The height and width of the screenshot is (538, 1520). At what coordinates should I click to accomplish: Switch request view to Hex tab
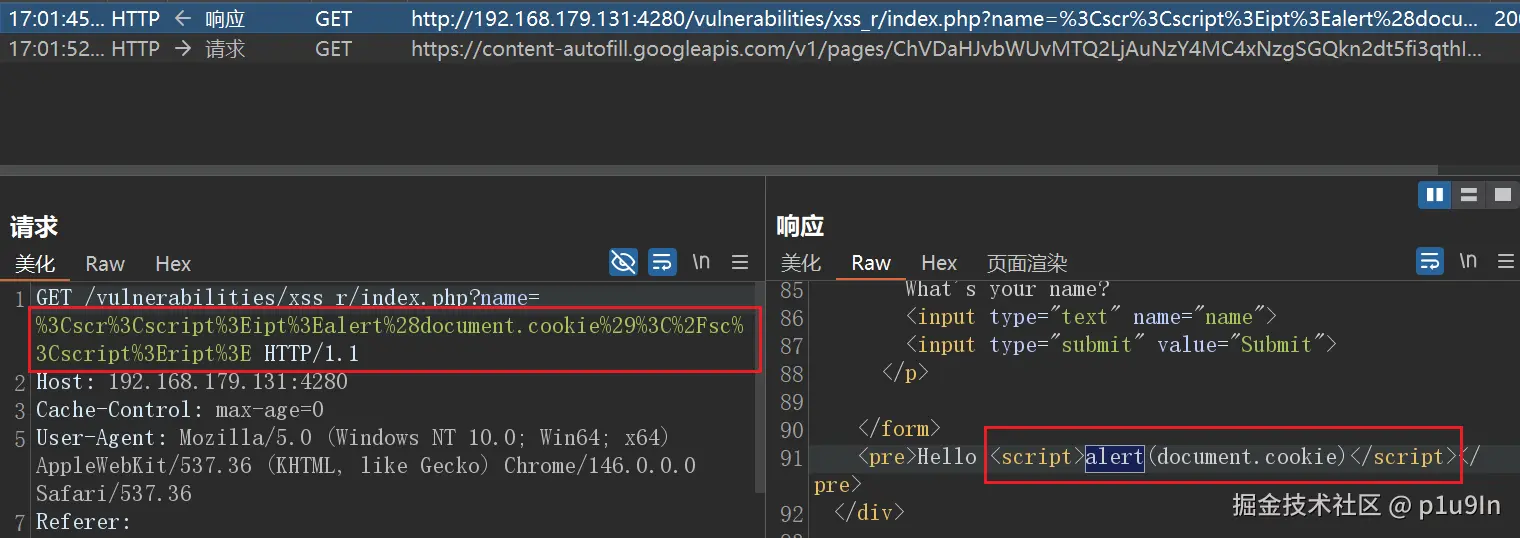click(x=173, y=264)
